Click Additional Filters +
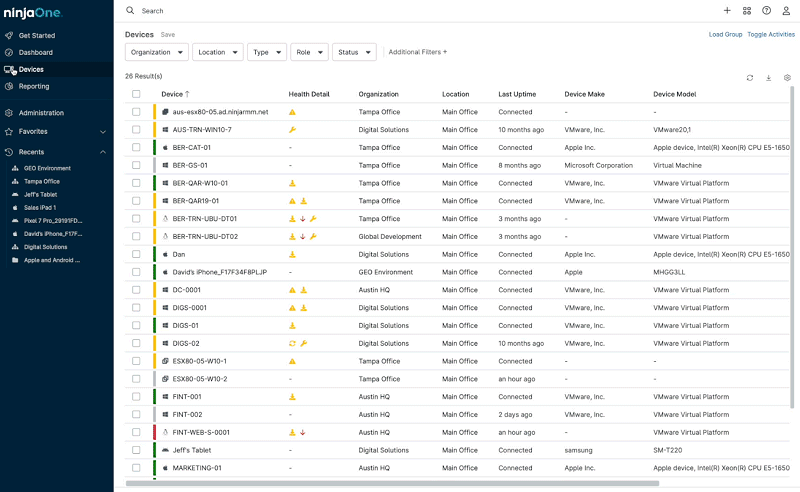The width and height of the screenshot is (800, 492). tap(418, 52)
